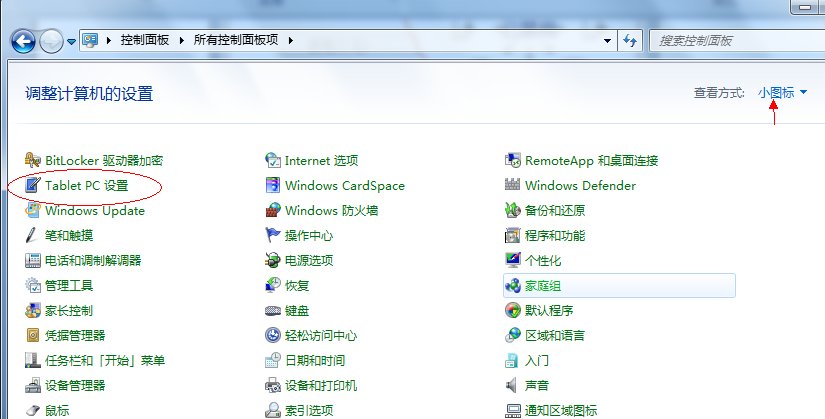The width and height of the screenshot is (825, 419).
Task: Click the BitLocker drive encryption icon
Action: click(33, 160)
